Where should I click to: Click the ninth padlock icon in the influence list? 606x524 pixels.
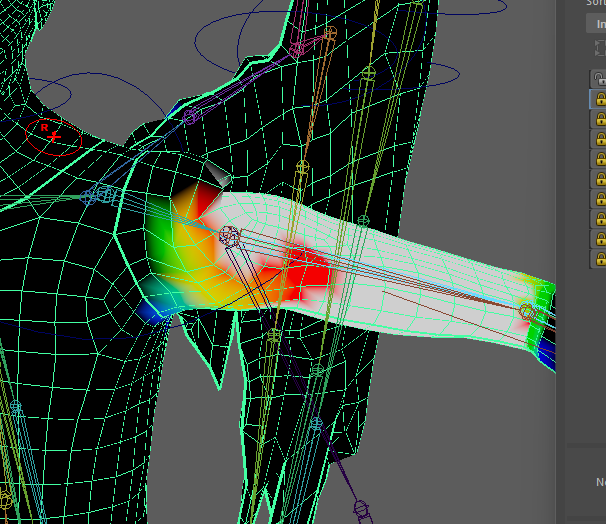pyautogui.click(x=600, y=238)
